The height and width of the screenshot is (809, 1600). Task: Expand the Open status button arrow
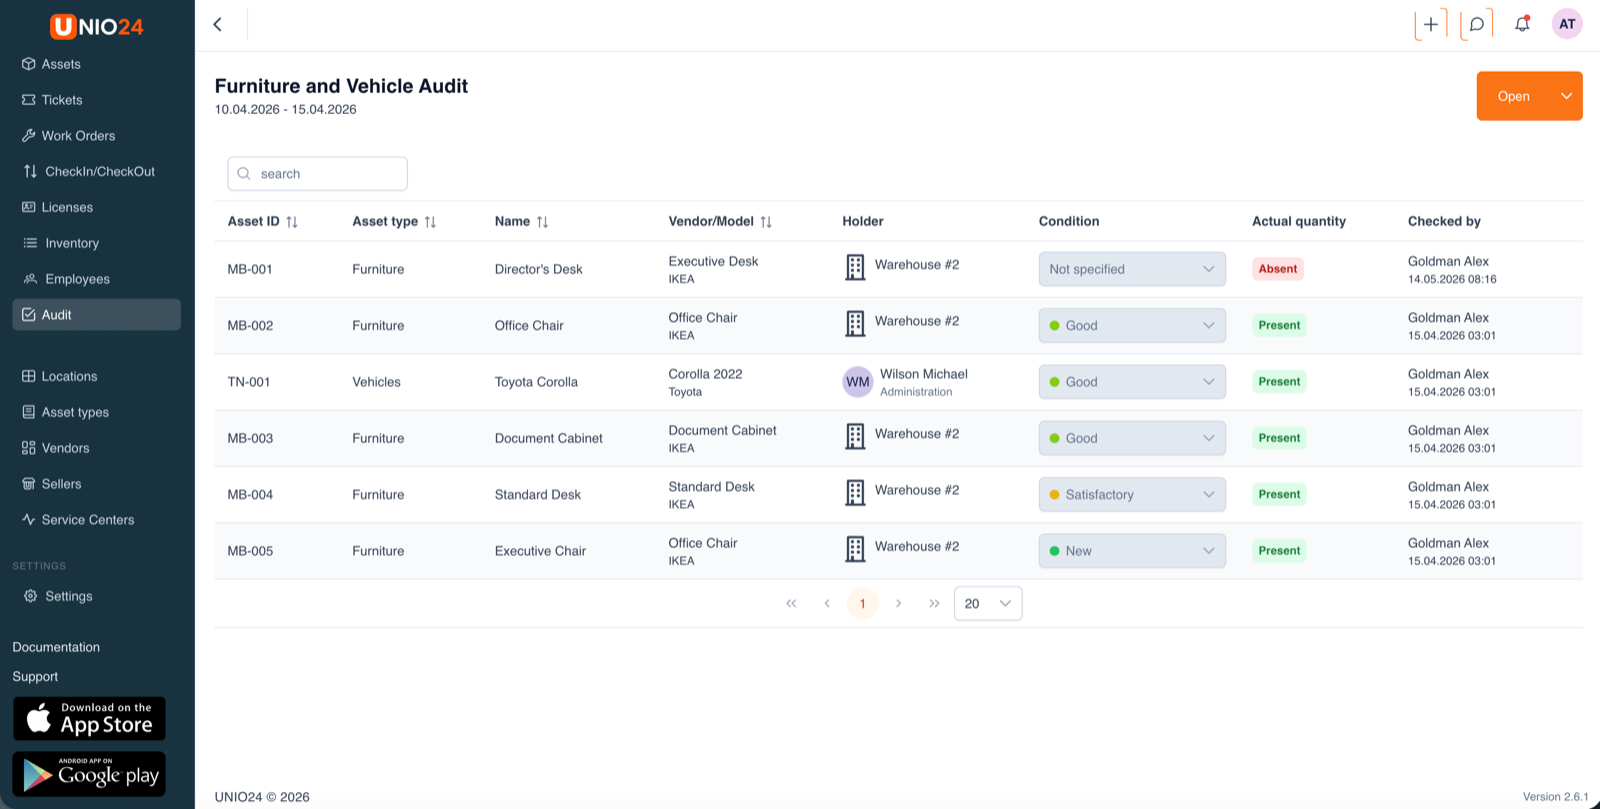1566,96
